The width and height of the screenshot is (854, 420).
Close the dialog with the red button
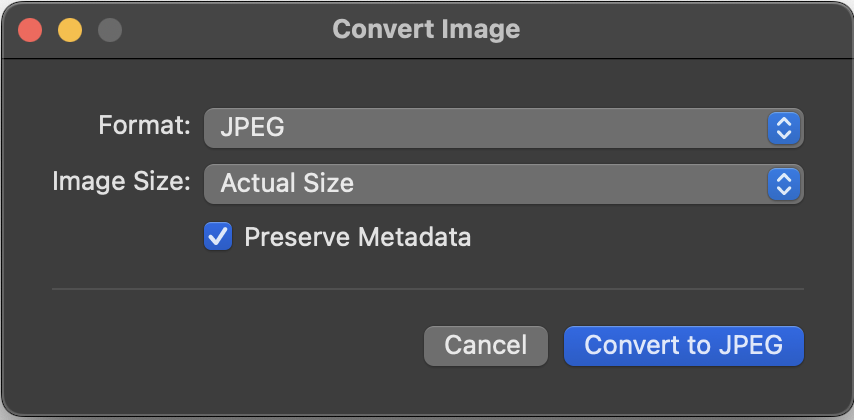30,30
